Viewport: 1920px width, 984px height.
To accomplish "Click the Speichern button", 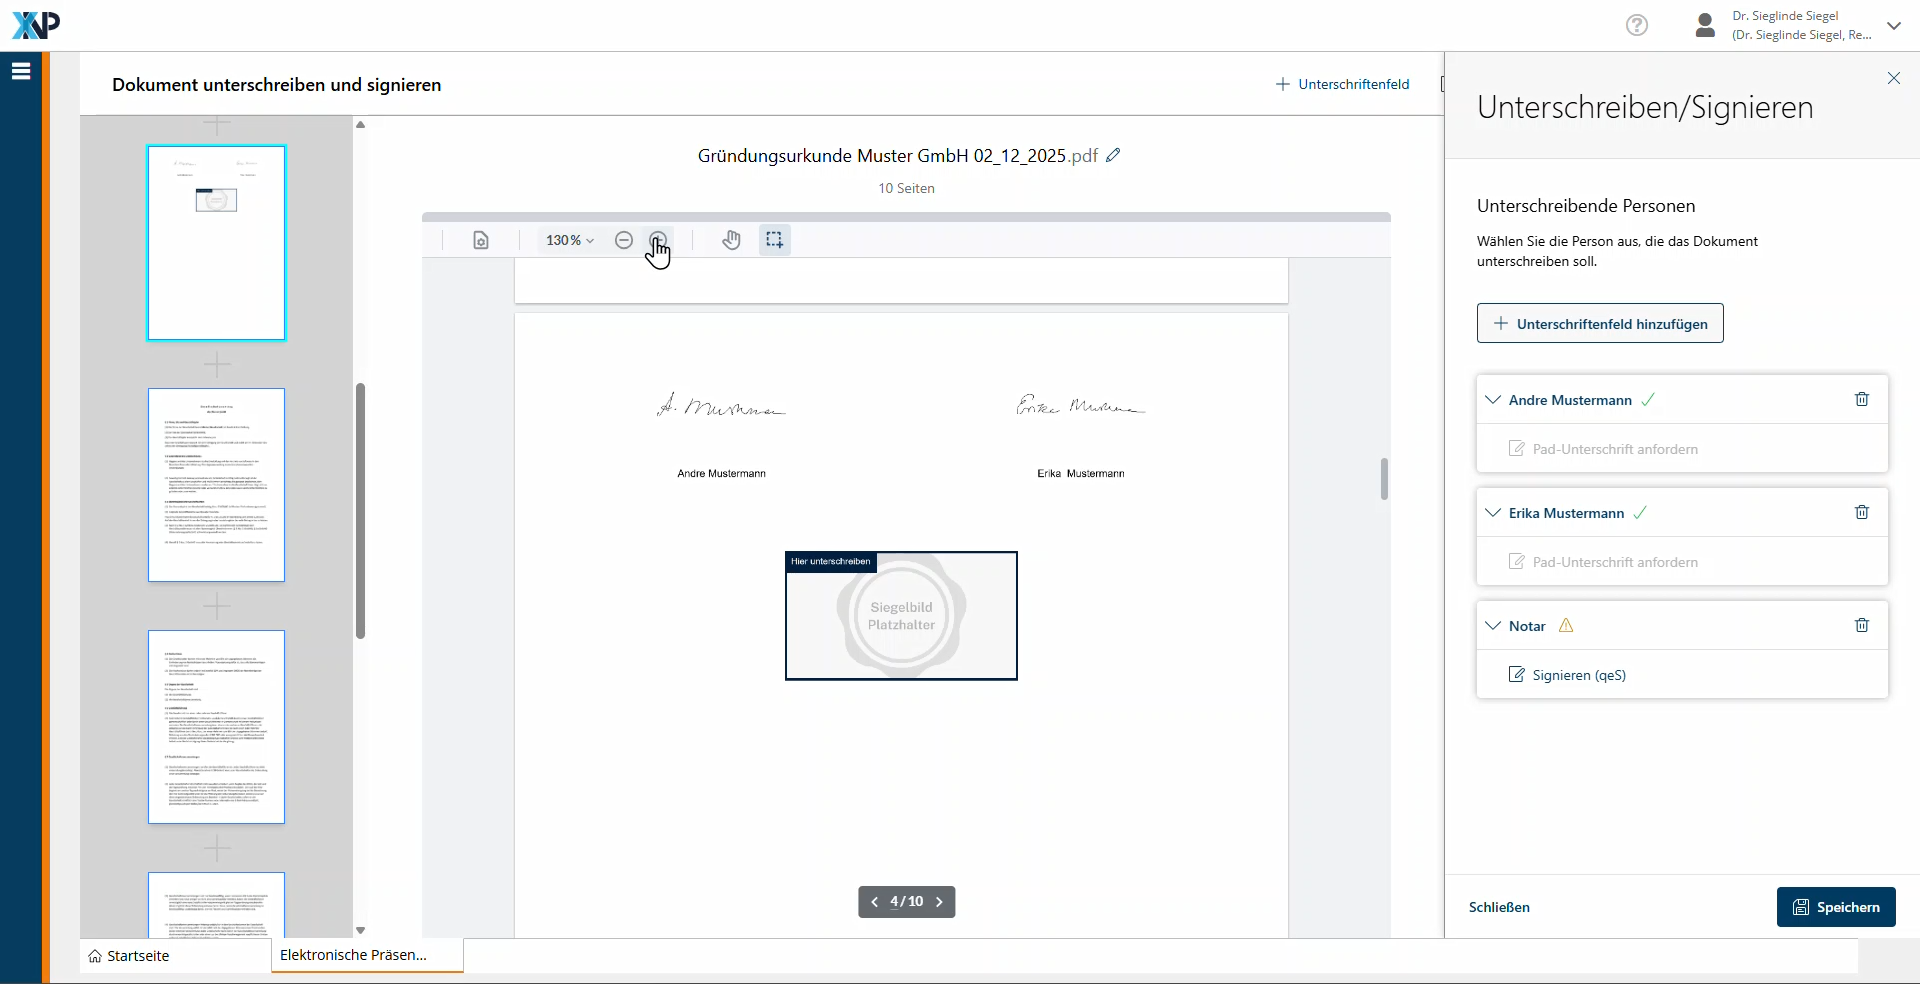I will tap(1835, 907).
